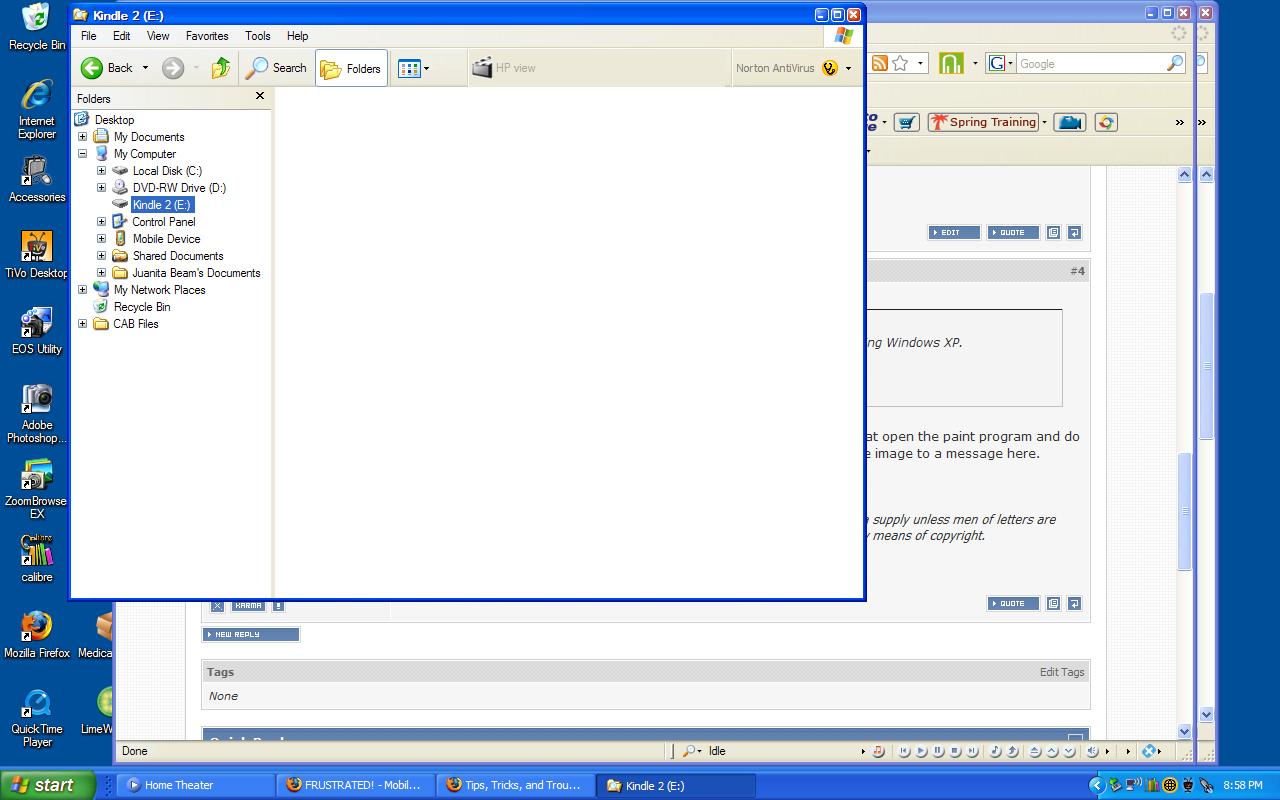Open the Help menu

click(297, 36)
